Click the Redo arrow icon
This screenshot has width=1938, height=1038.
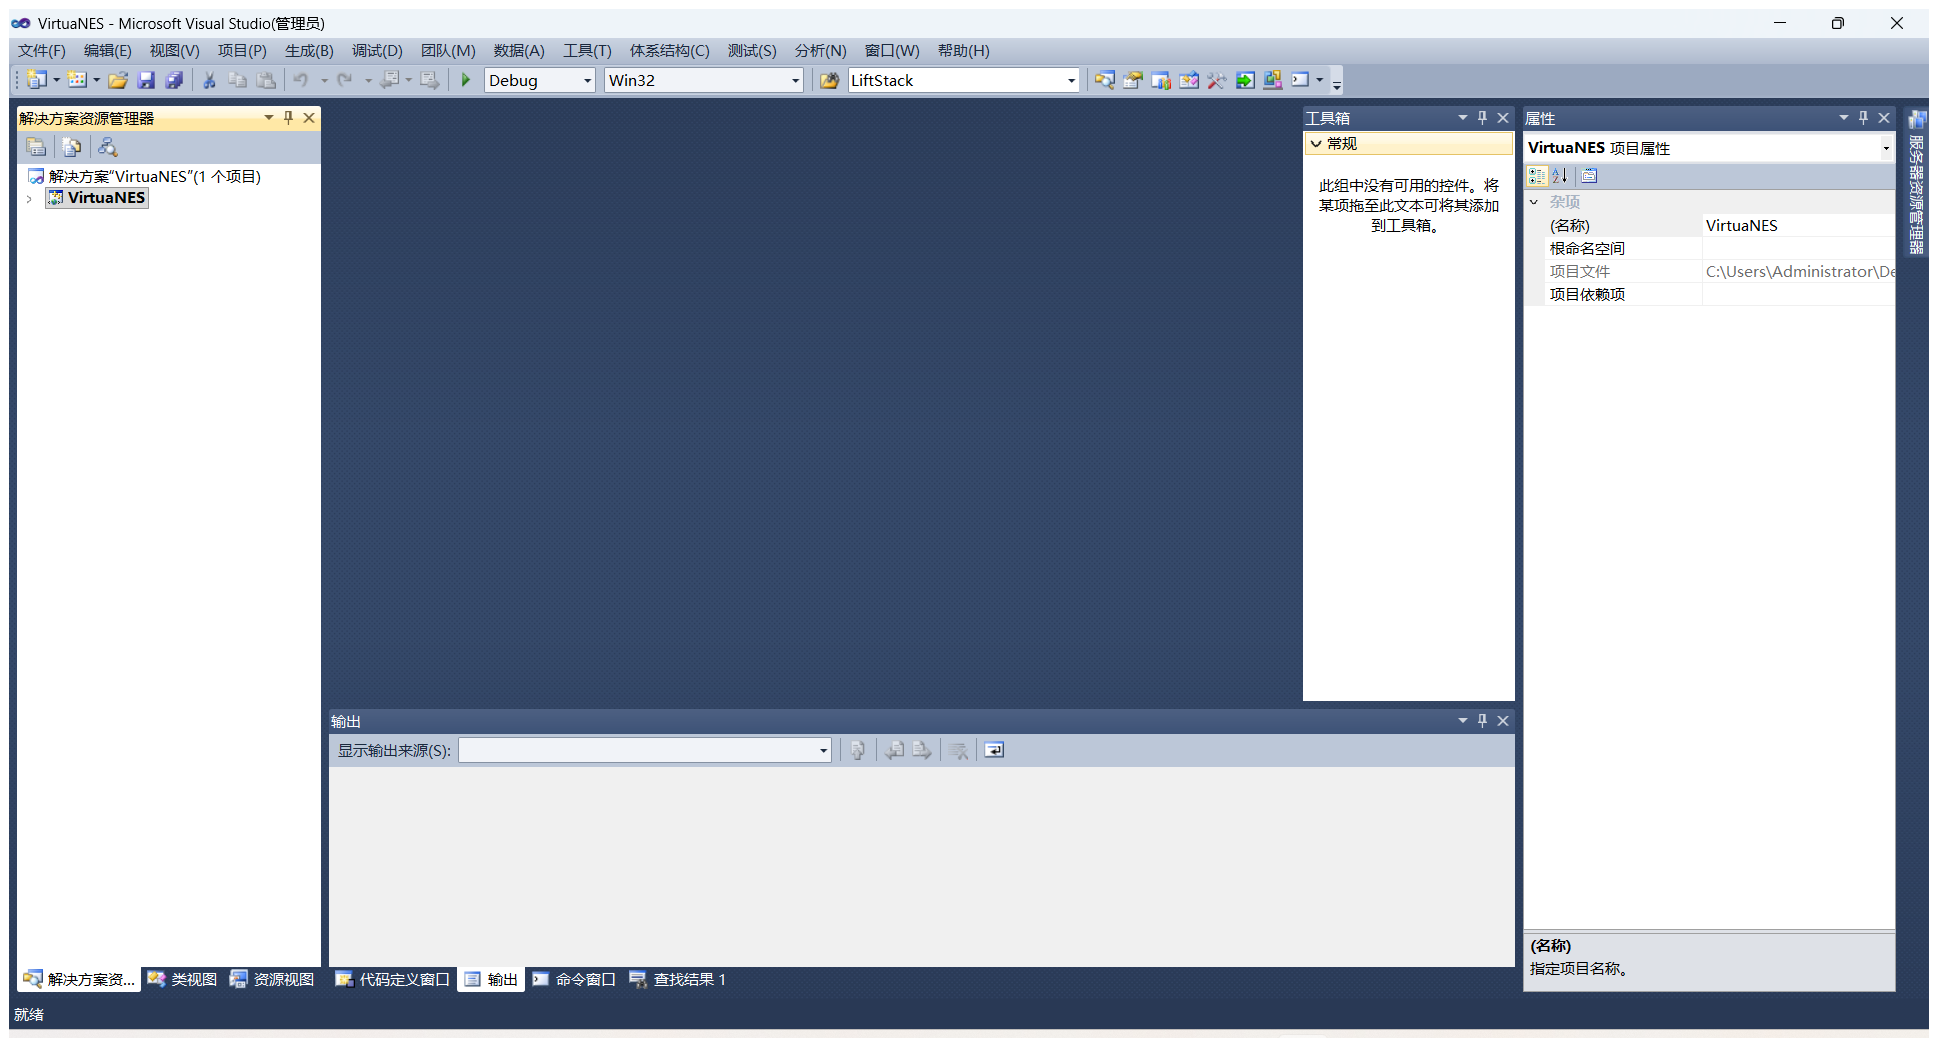coord(345,80)
